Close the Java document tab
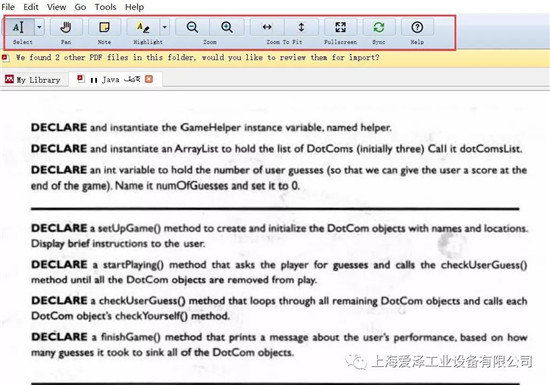This screenshot has width=550, height=385. click(x=149, y=79)
